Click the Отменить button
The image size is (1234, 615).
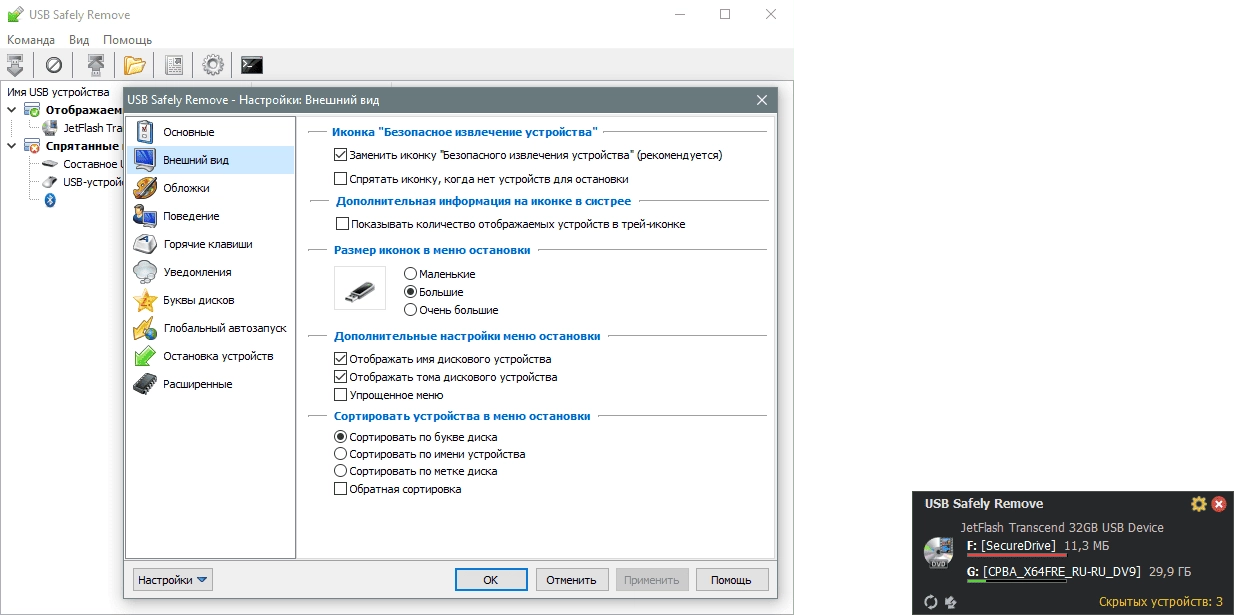tap(572, 579)
